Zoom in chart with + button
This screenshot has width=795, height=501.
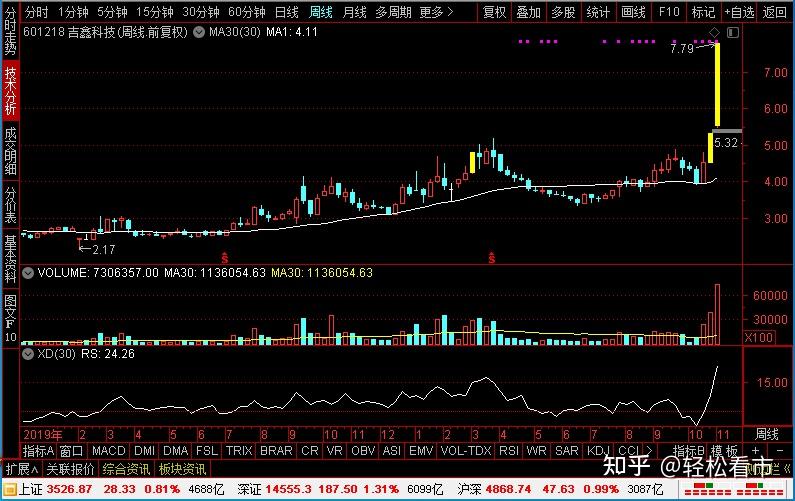coord(755,450)
